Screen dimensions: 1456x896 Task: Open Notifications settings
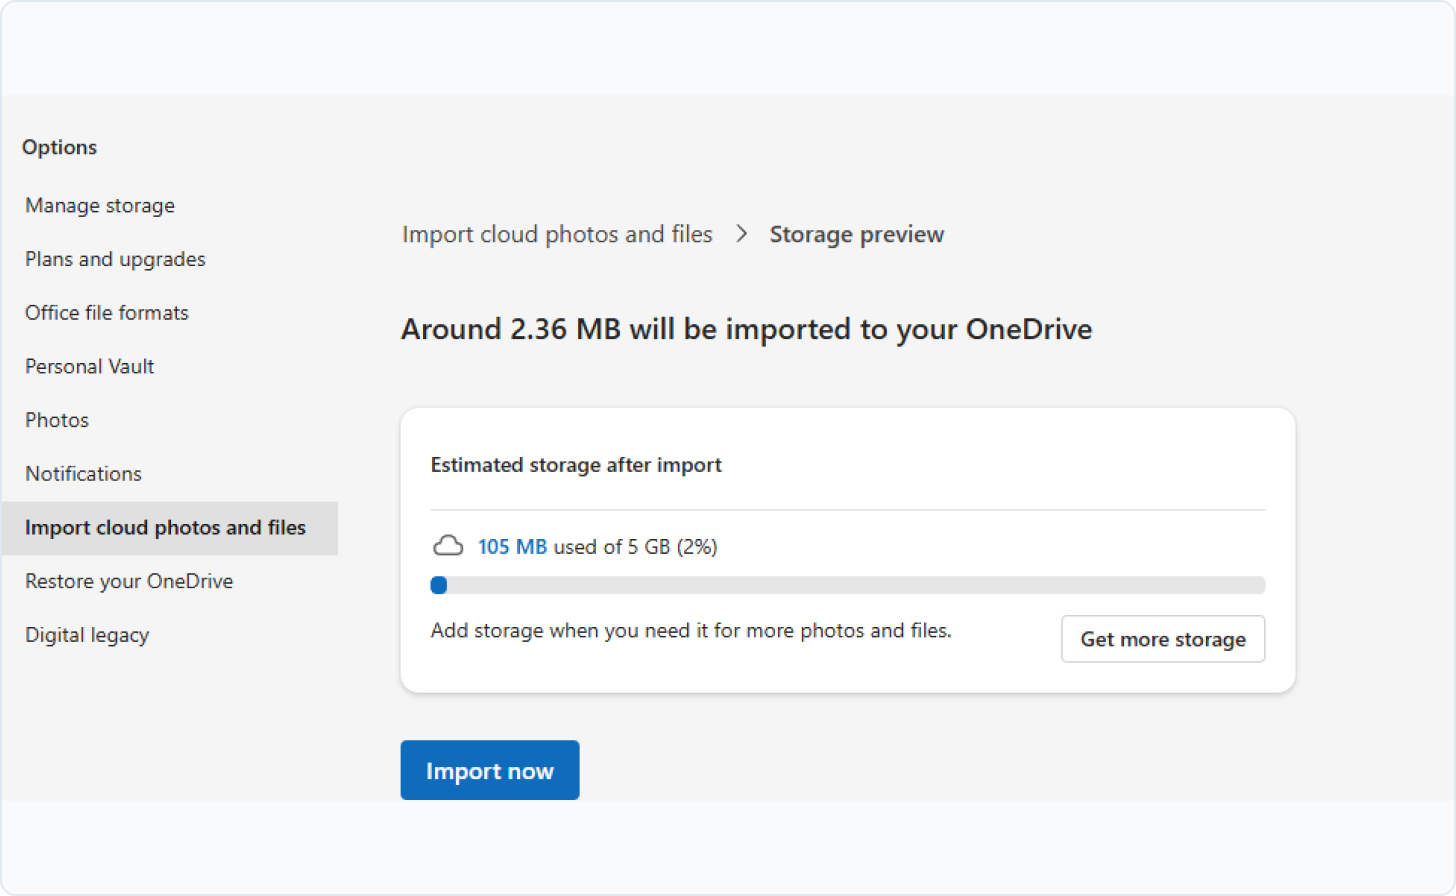tap(83, 474)
